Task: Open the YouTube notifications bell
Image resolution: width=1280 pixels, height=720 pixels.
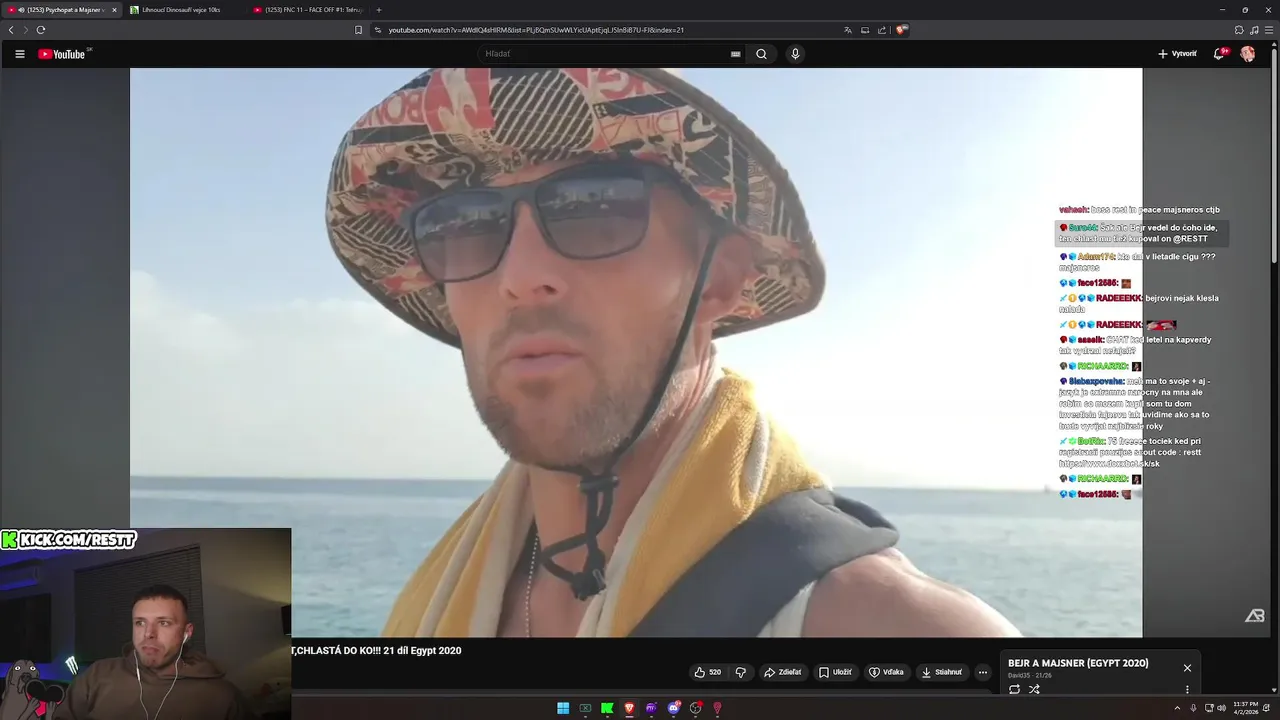Action: coord(1219,54)
